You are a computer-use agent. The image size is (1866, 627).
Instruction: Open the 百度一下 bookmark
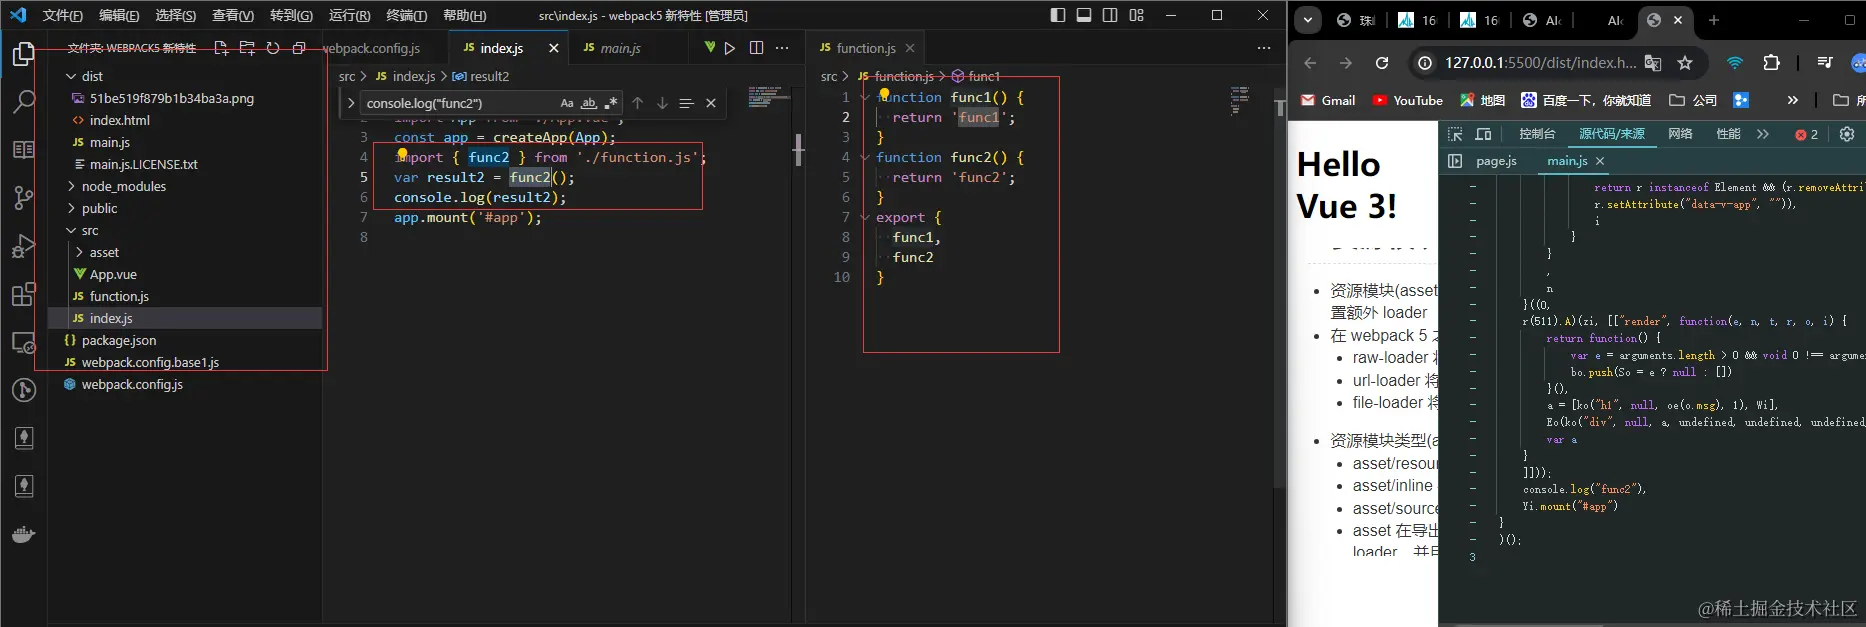click(1586, 100)
